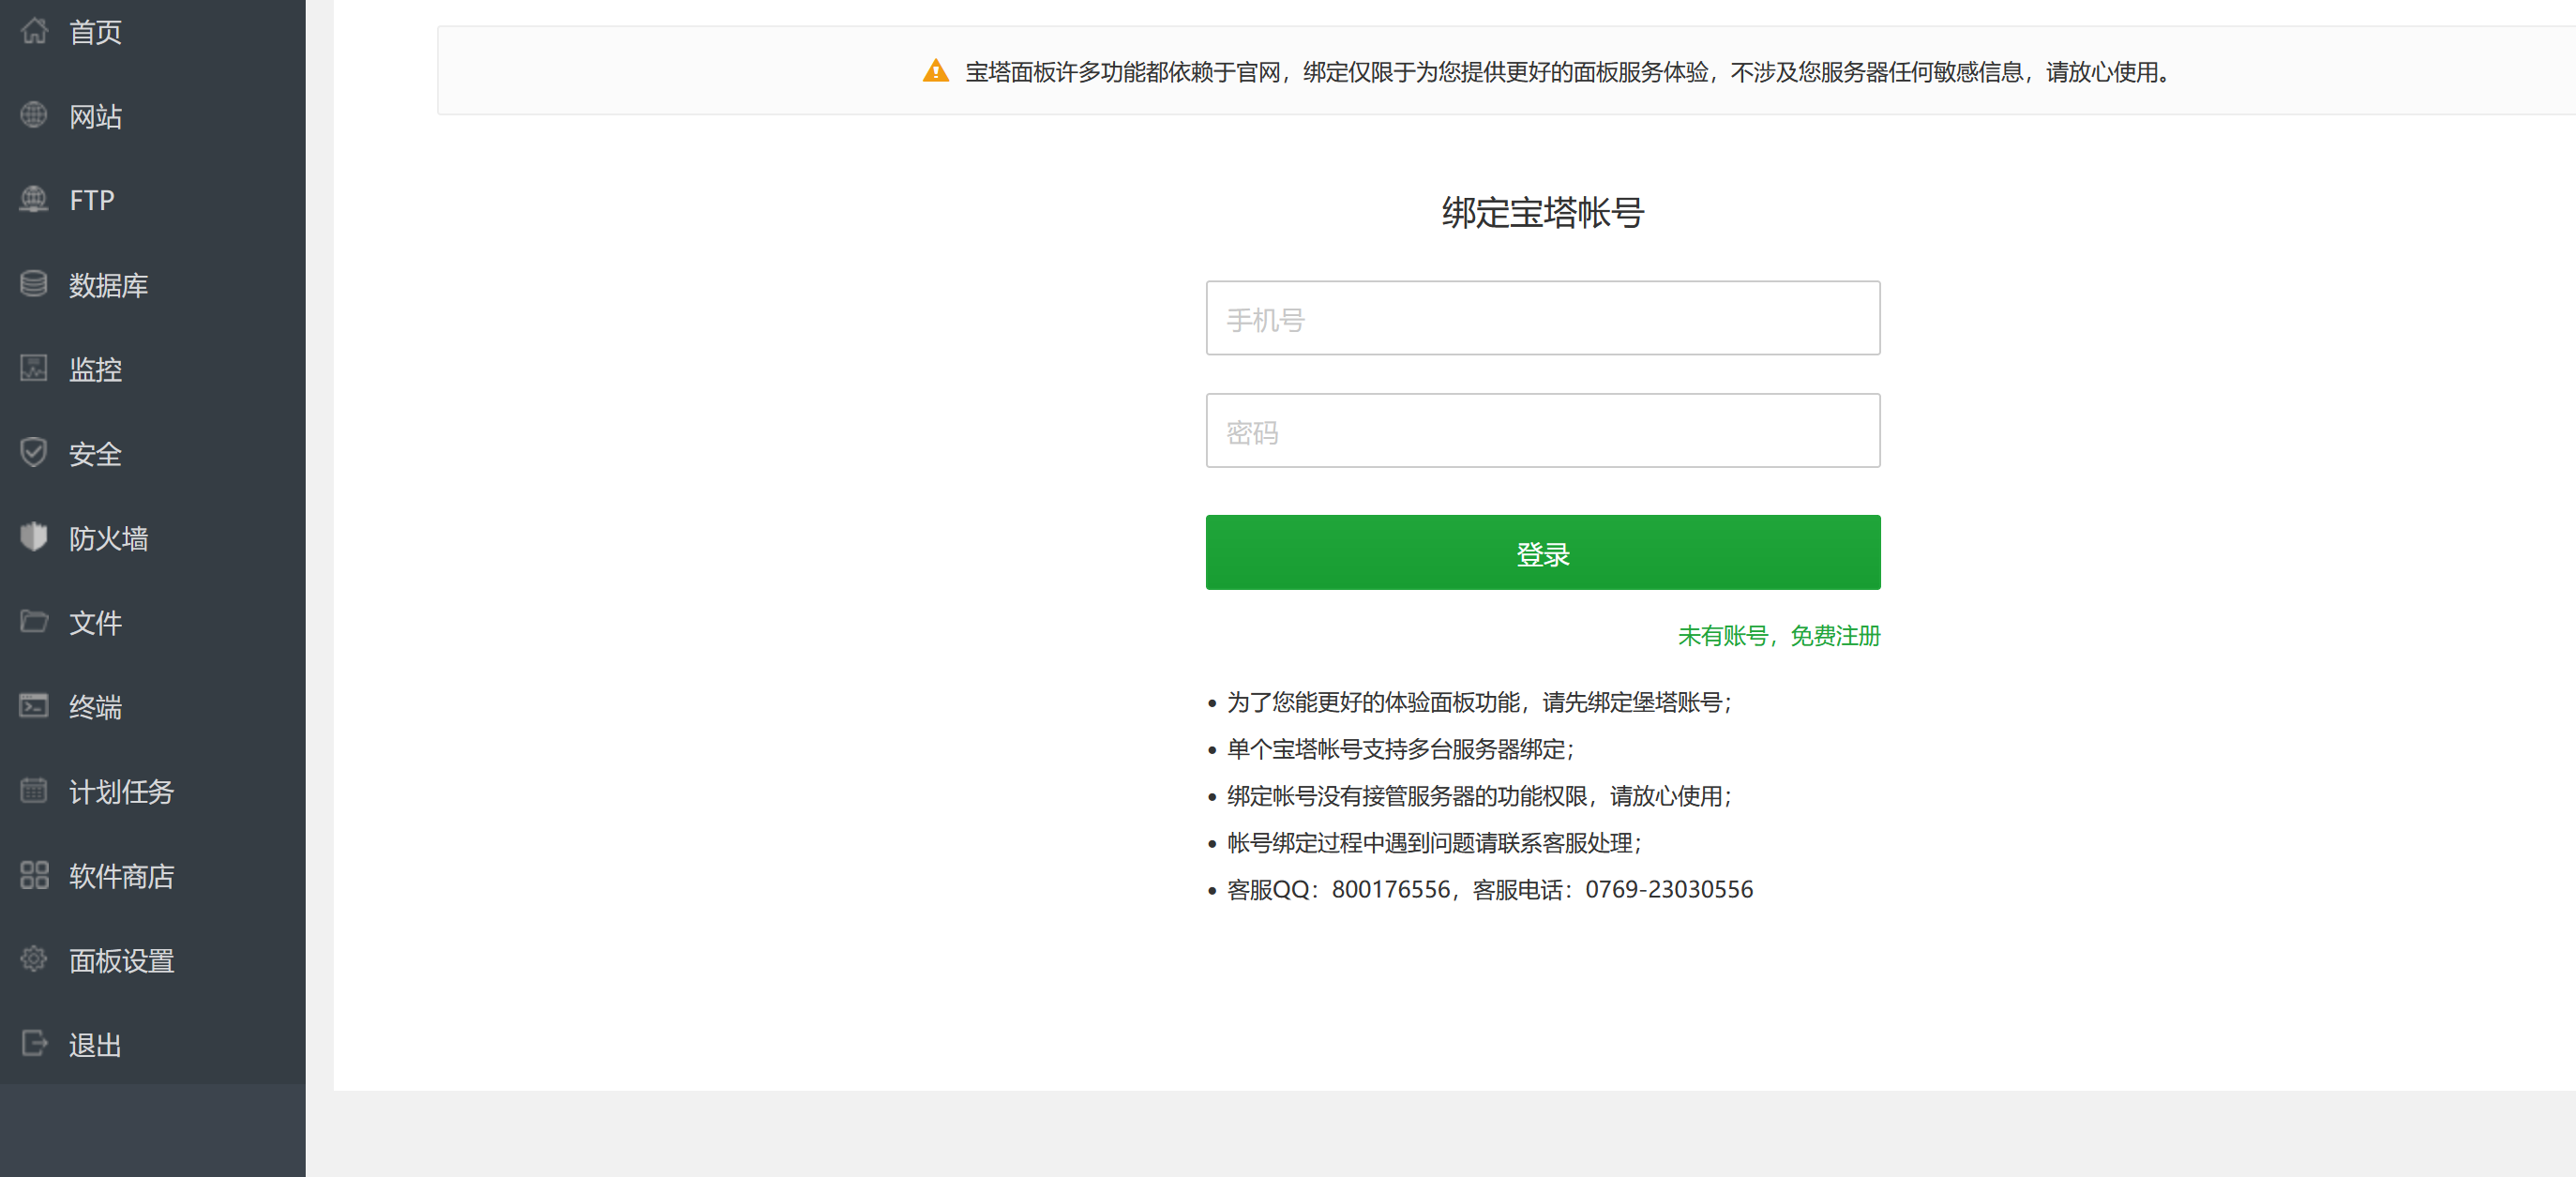Click the 绑定帐号没有接管服务器的功能权限 tip line

tap(1479, 796)
